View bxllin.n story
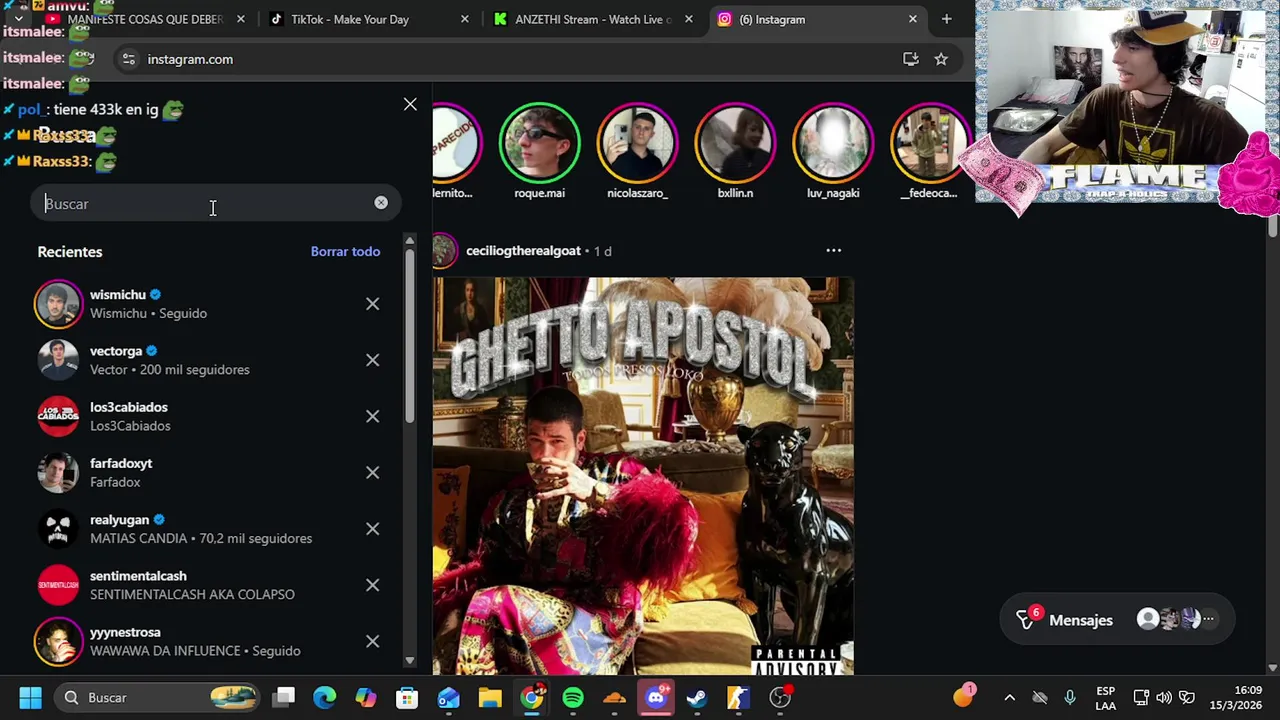 click(735, 143)
